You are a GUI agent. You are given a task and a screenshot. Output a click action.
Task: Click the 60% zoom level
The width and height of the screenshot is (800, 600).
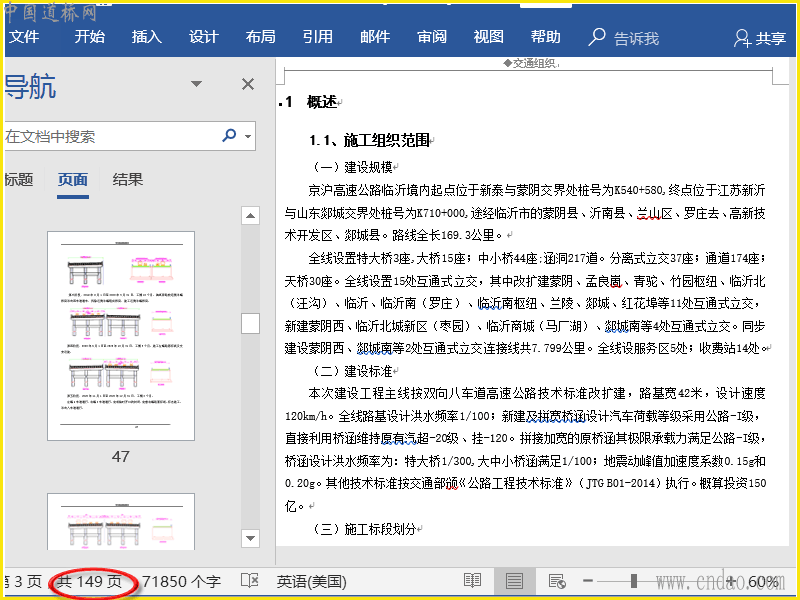tap(763, 581)
